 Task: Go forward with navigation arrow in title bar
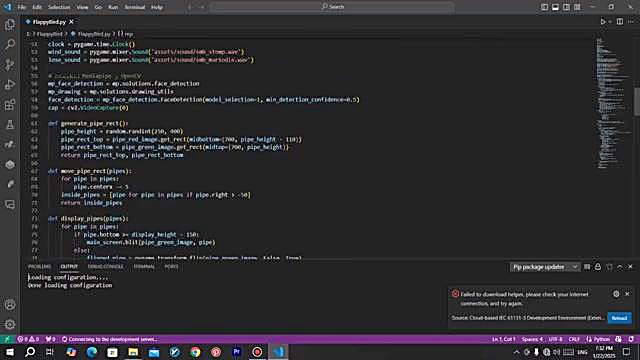click(x=202, y=7)
